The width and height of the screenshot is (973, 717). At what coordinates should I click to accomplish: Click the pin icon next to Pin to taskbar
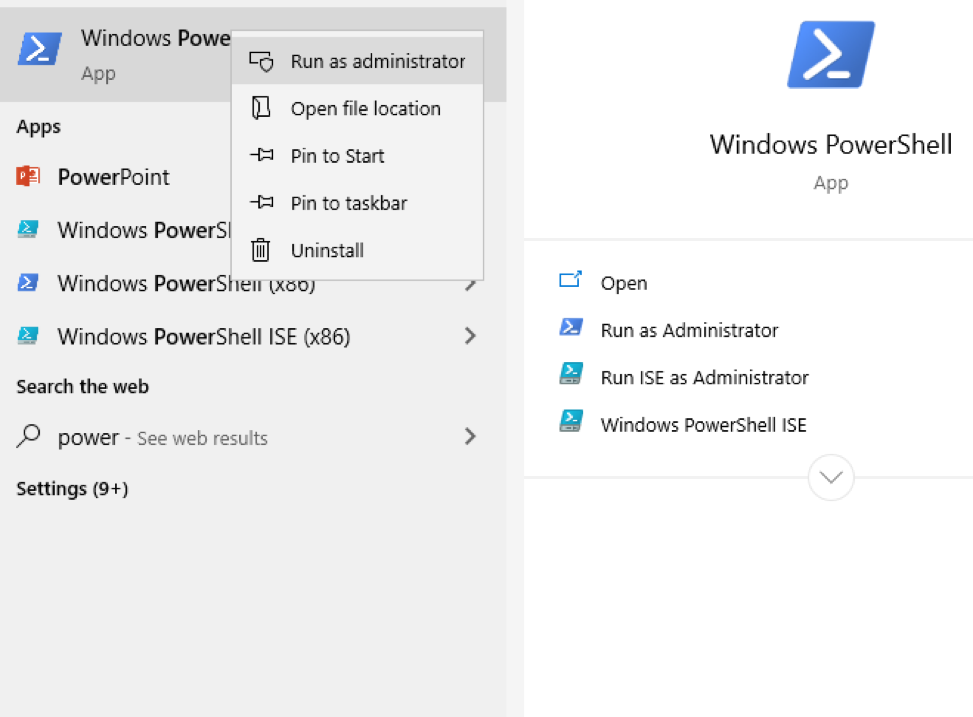point(261,202)
